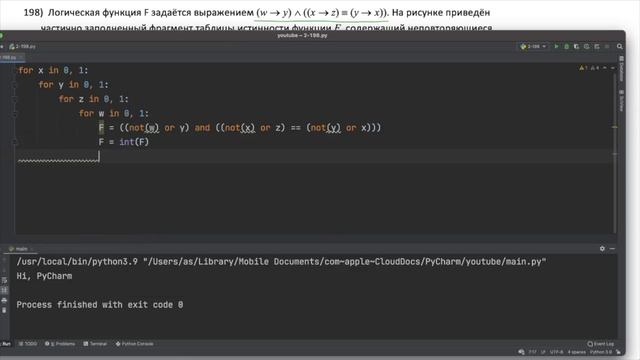
Task: Open the Problems tool window tab
Action: [x=60, y=344]
